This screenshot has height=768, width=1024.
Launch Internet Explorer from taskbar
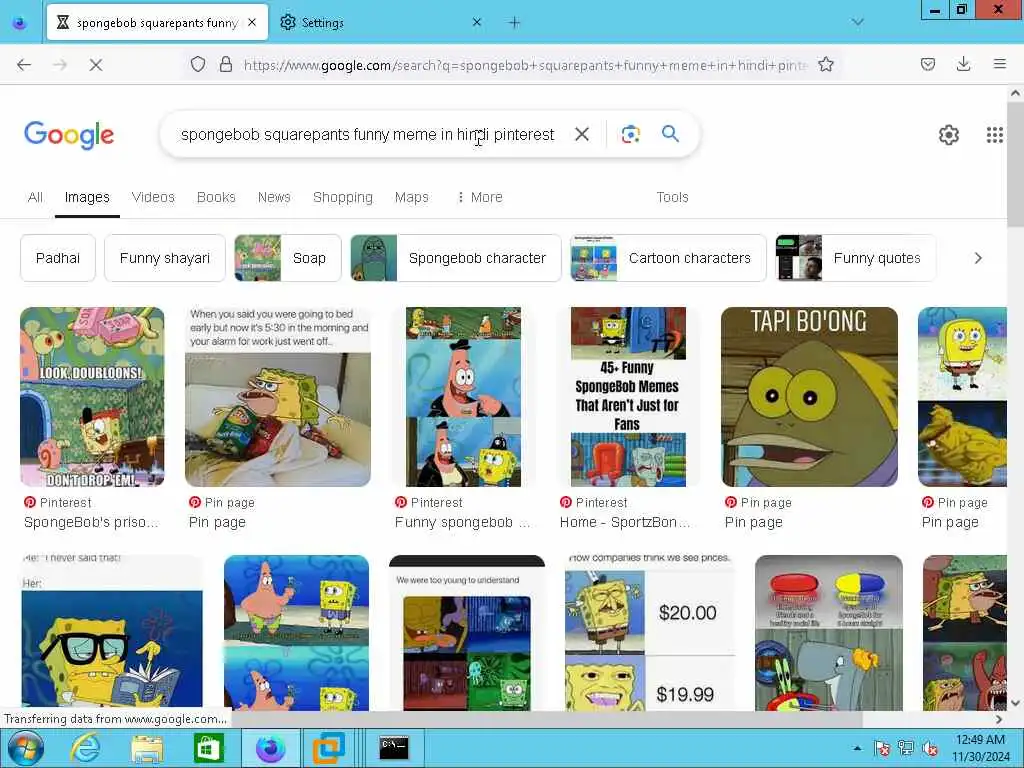coord(86,748)
